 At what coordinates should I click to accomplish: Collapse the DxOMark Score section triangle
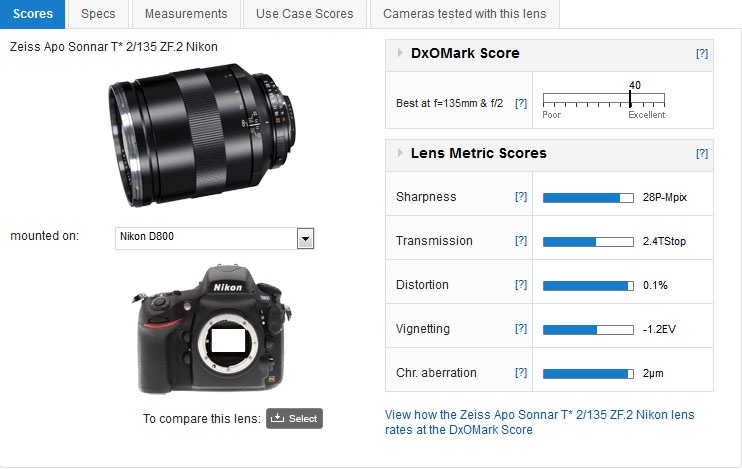(400, 53)
